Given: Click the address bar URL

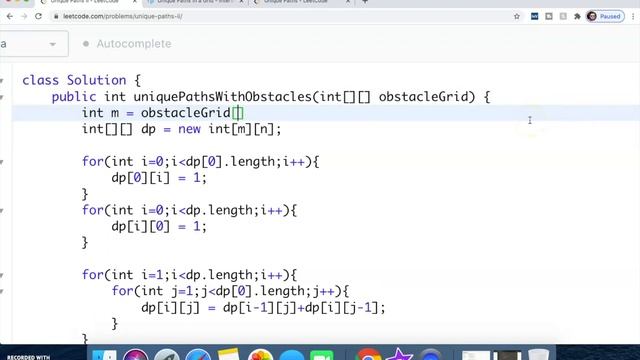Looking at the screenshot, I should click(x=122, y=16).
